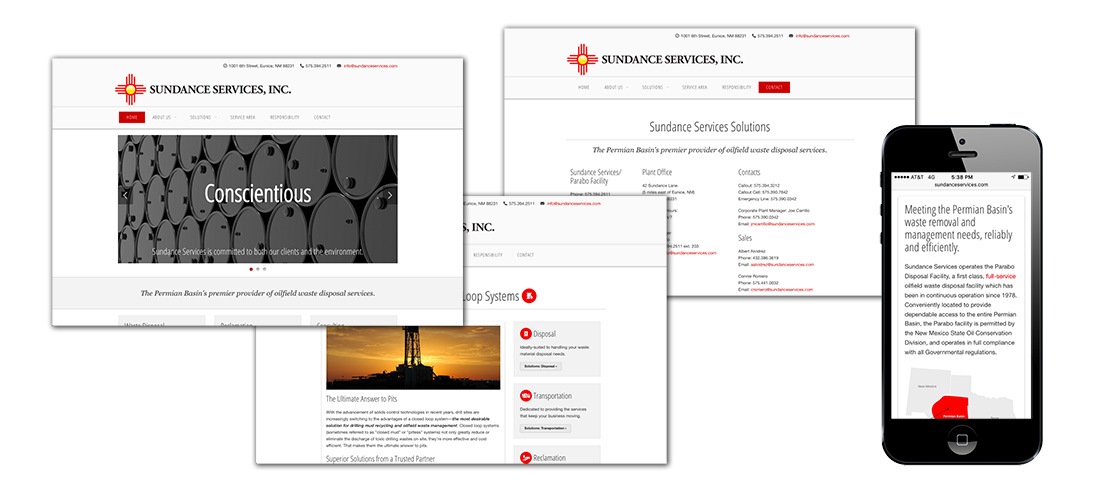Click the Solutions: Transportation button
1100x500 pixels.
[545, 428]
